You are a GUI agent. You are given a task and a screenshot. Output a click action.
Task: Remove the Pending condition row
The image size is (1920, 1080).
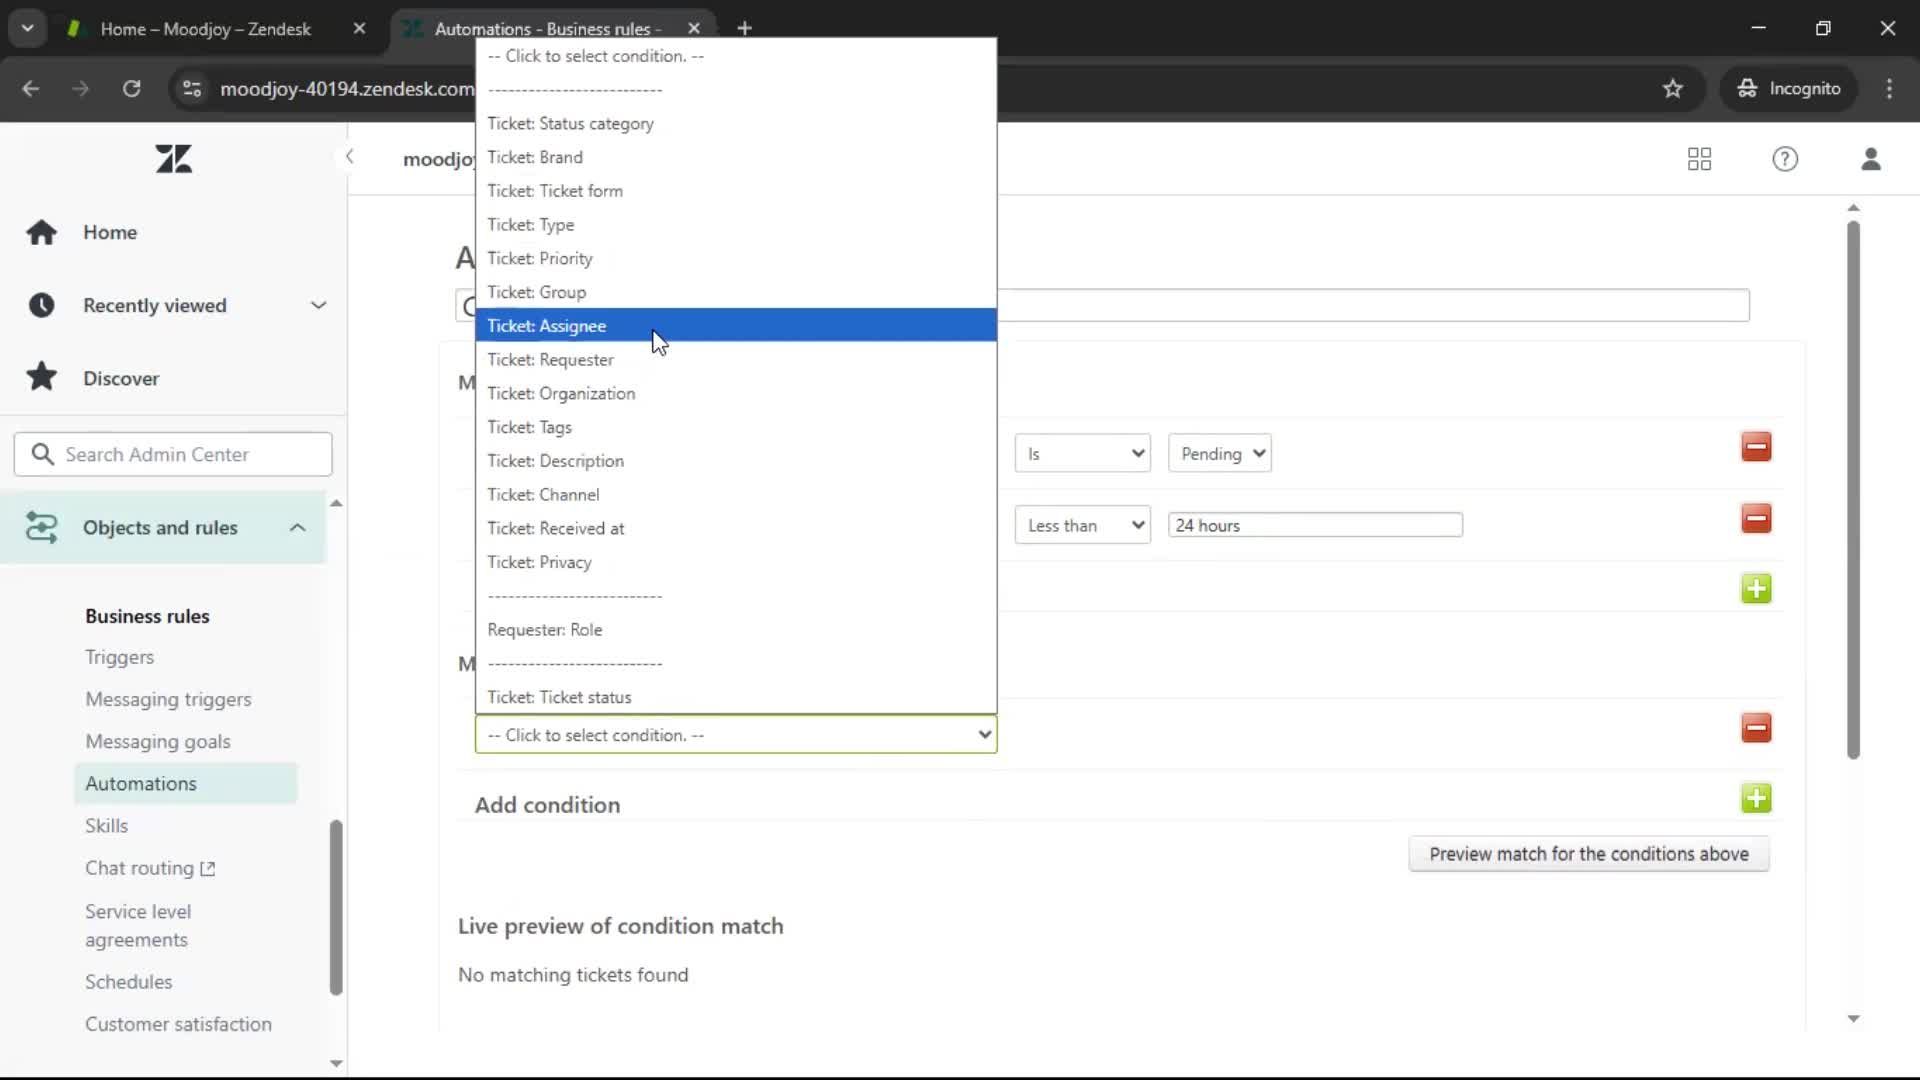[1756, 447]
